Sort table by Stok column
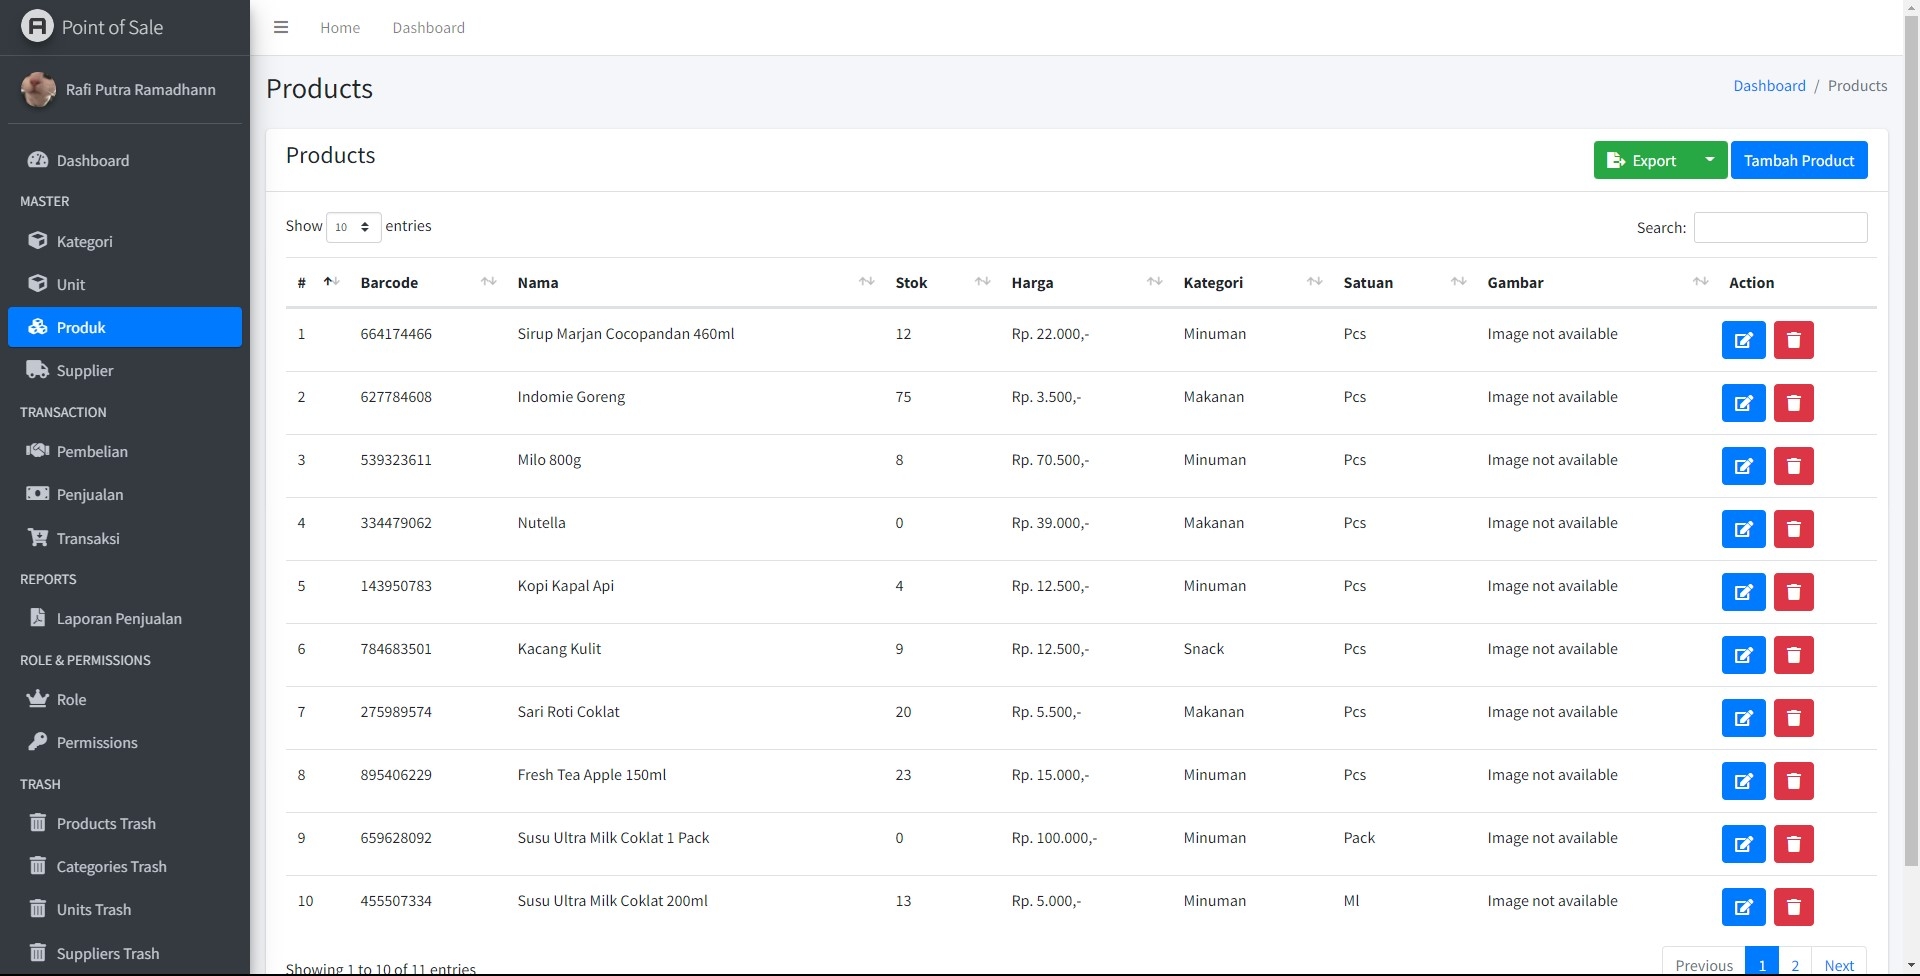 (942, 282)
